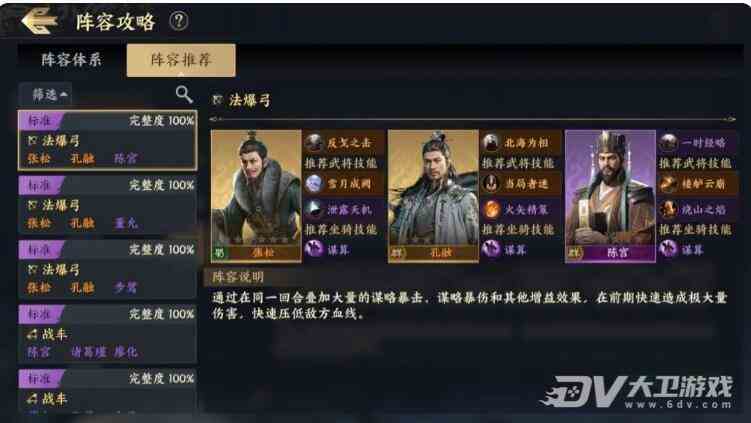Select the 阵容推荐 tab
This screenshot has width=751, height=423.
[x=181, y=60]
